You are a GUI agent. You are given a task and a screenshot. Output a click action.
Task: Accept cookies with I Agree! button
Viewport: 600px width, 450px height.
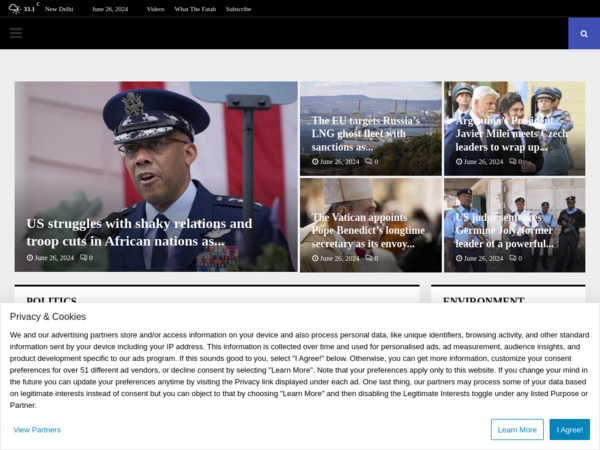pyautogui.click(x=569, y=429)
